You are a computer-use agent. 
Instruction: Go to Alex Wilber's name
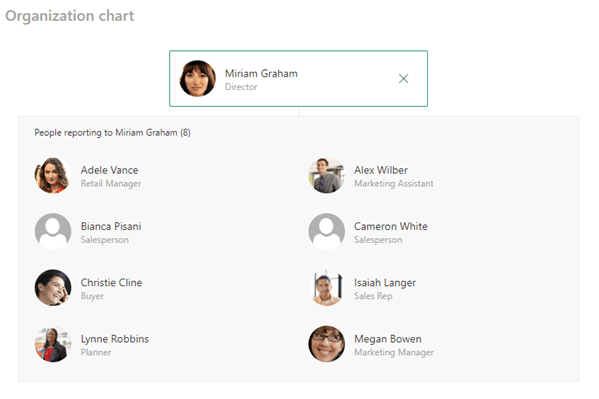(x=380, y=170)
